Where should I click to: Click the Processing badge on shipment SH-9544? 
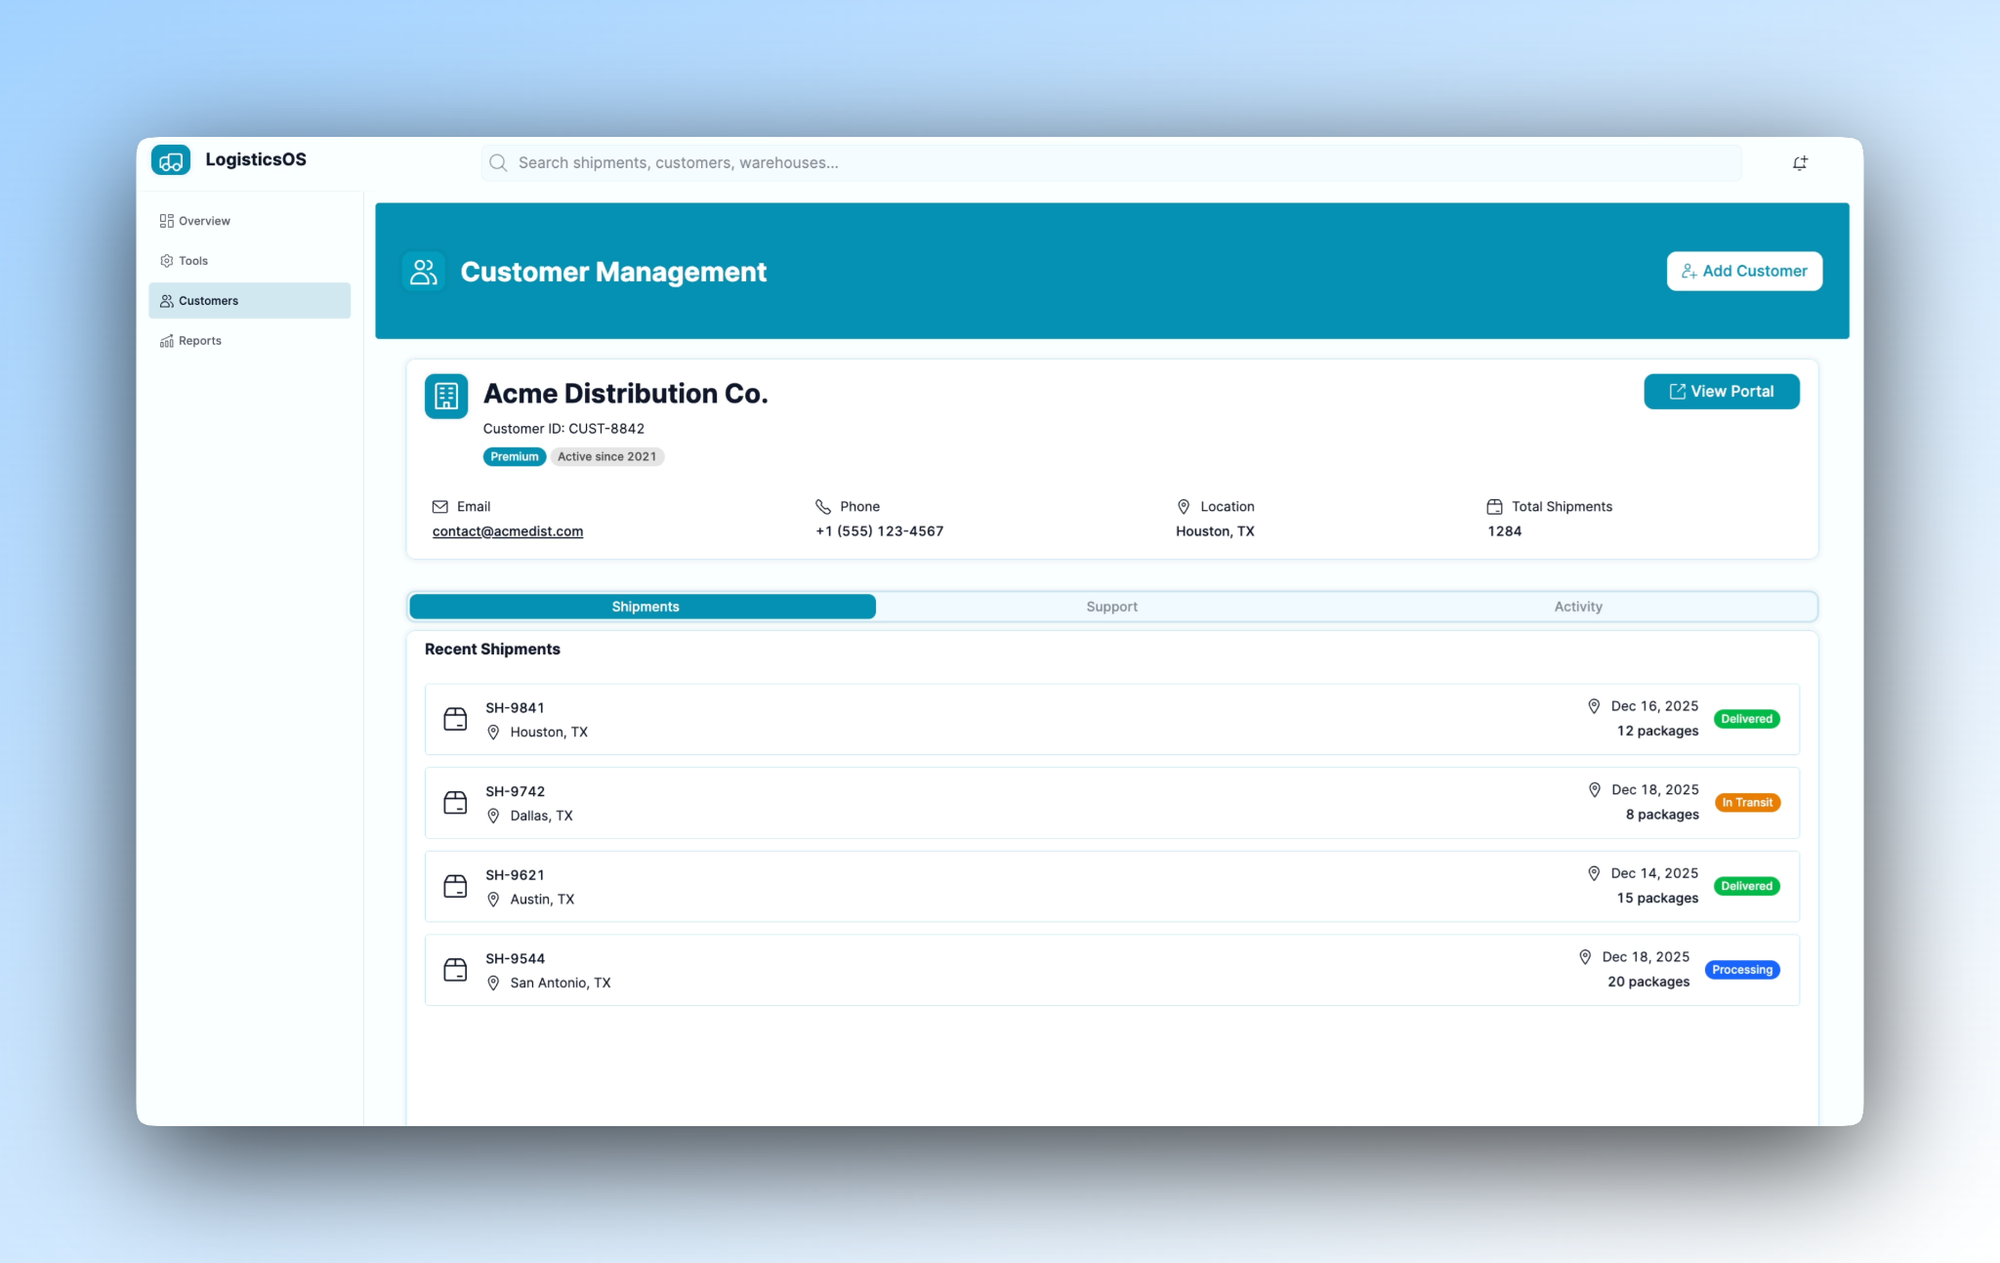click(x=1742, y=969)
